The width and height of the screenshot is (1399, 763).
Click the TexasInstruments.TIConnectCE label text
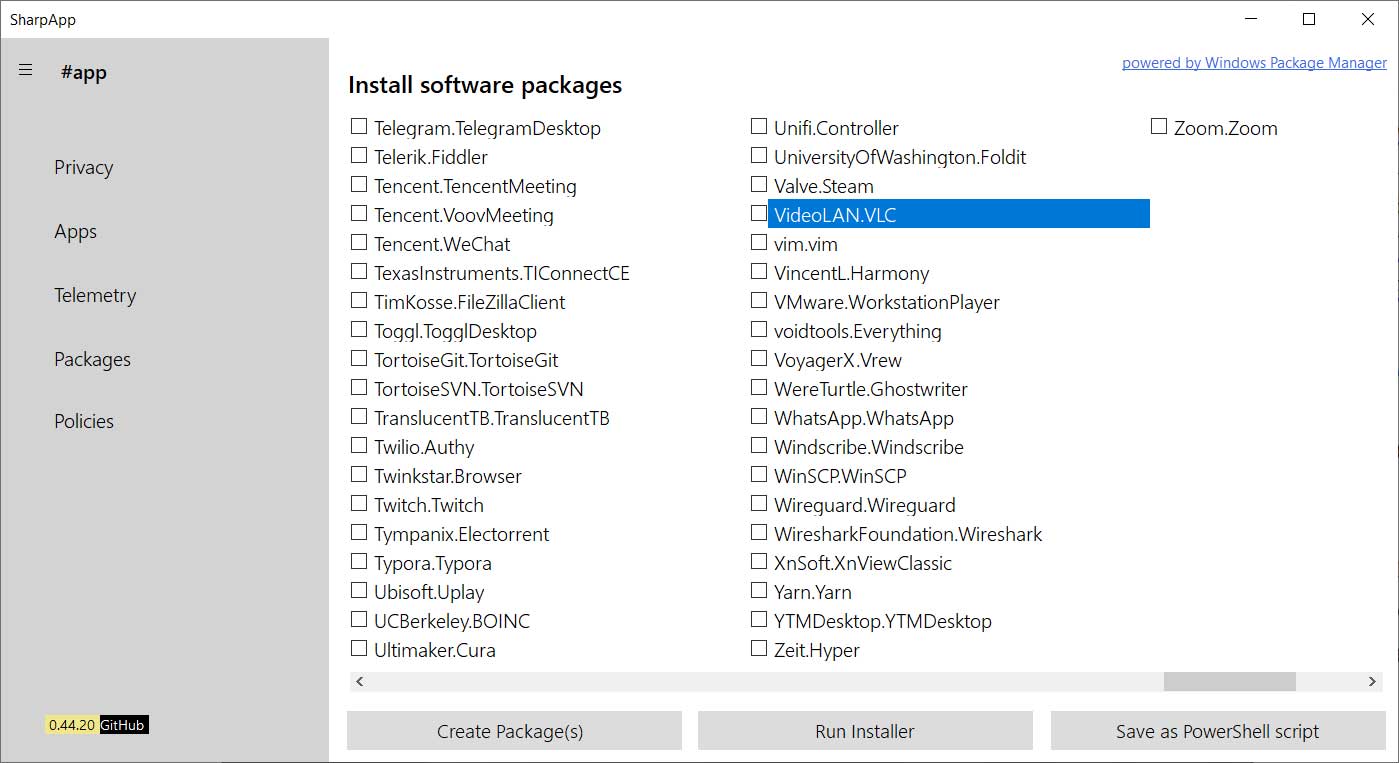[502, 273]
